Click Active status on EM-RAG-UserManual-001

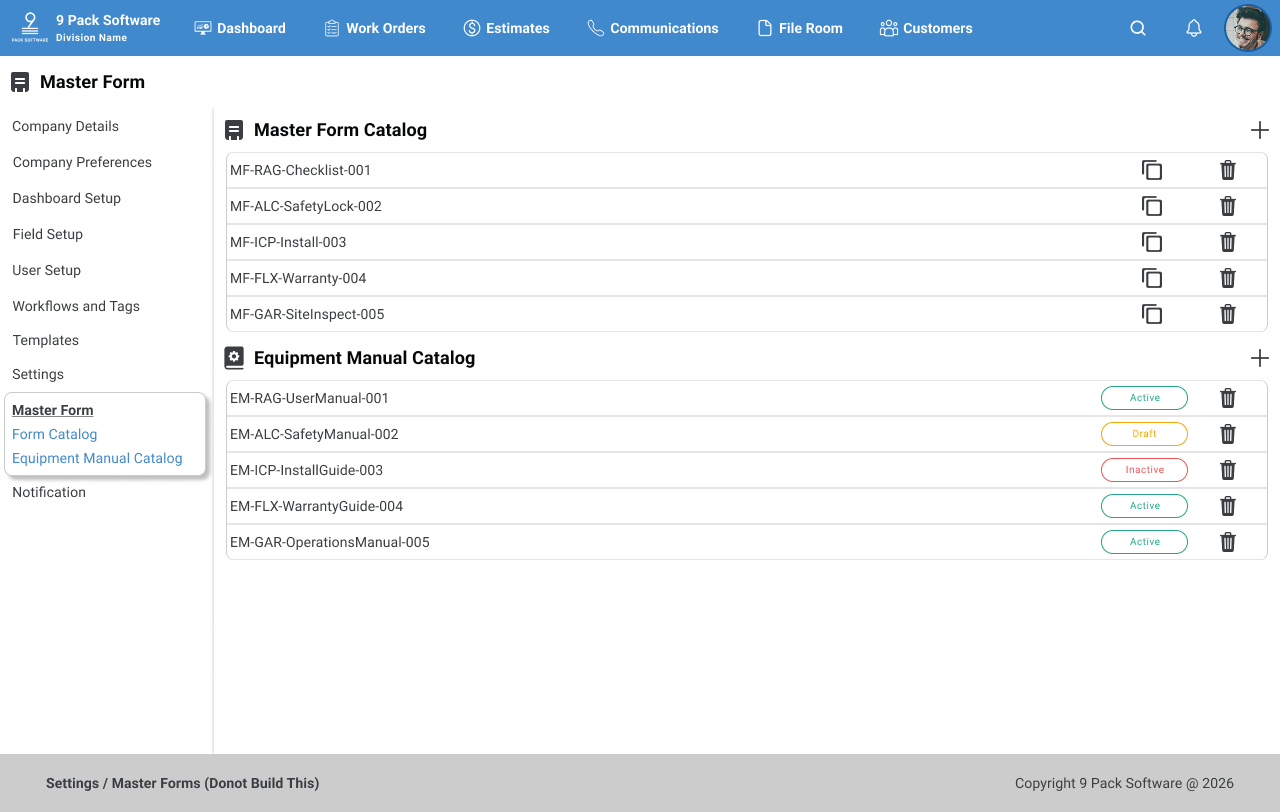[x=1144, y=398]
